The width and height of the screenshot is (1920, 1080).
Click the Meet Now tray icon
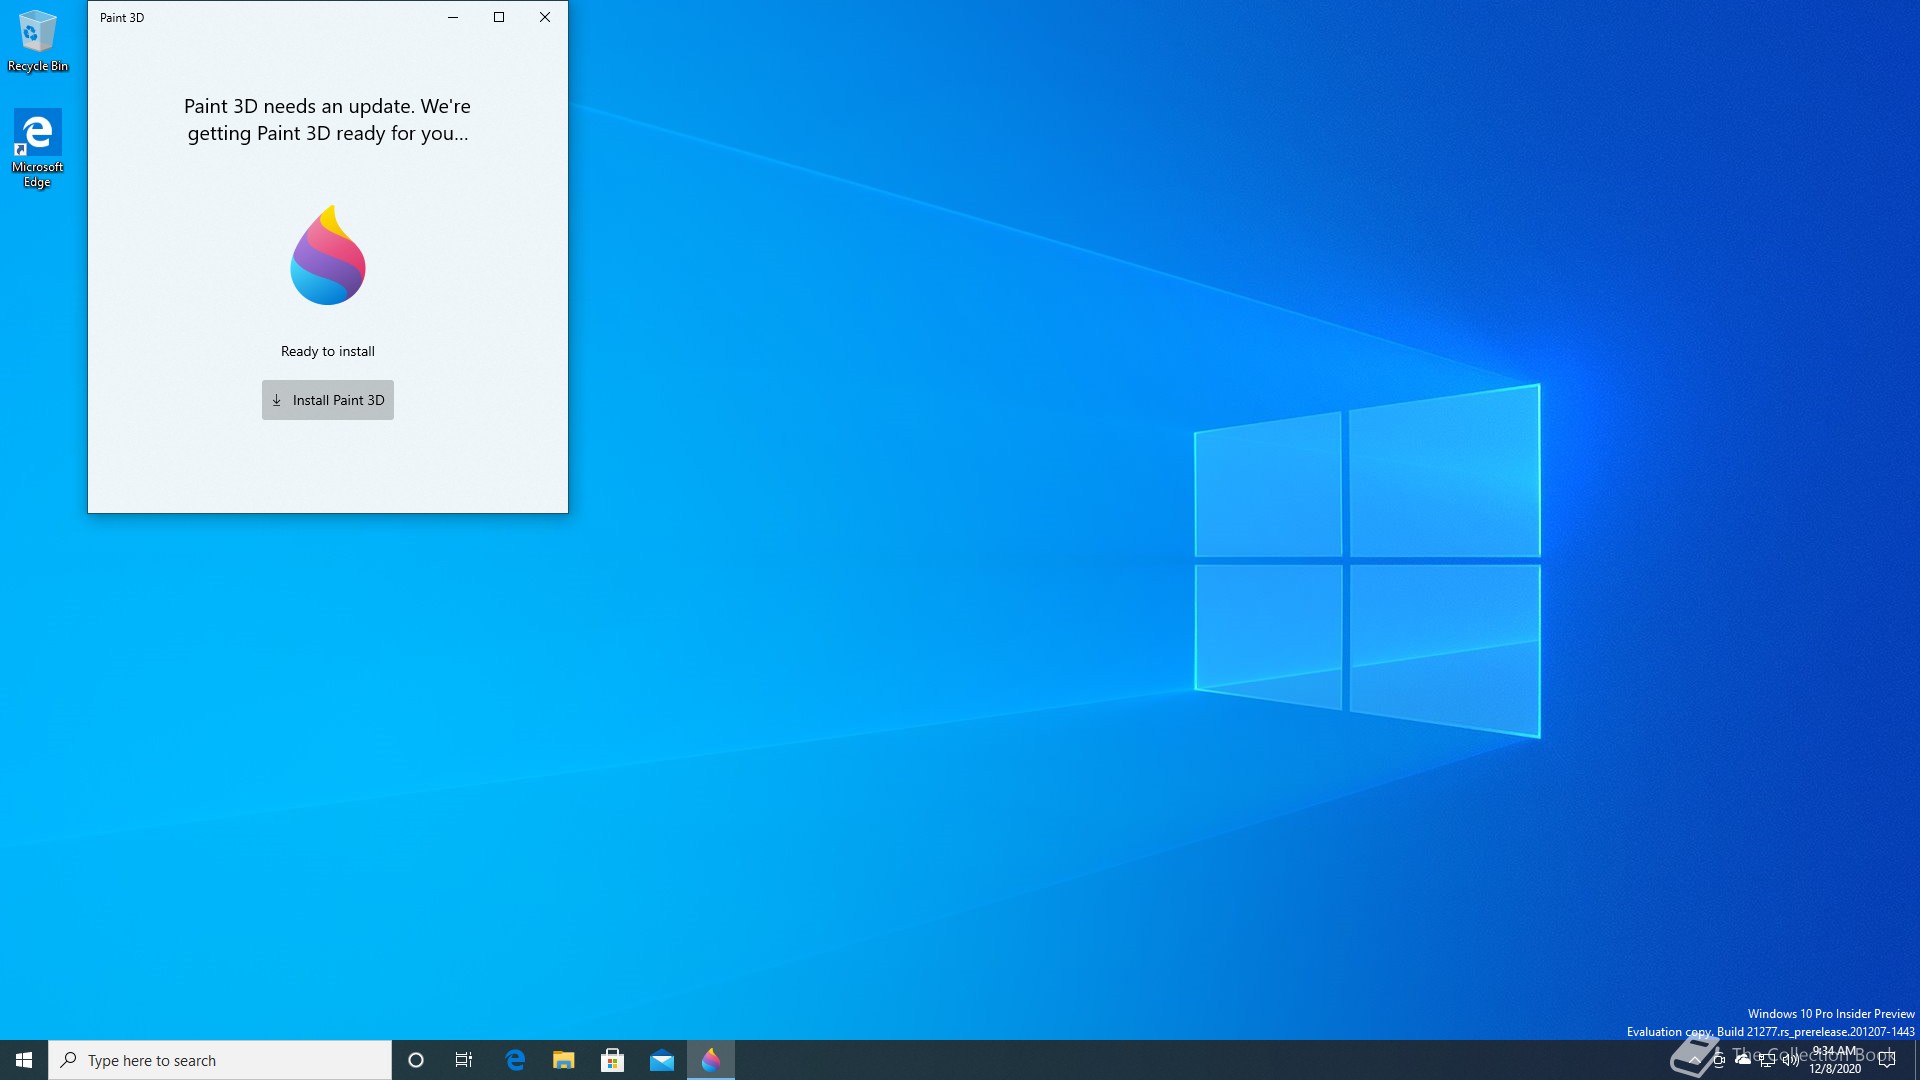pyautogui.click(x=1719, y=1060)
